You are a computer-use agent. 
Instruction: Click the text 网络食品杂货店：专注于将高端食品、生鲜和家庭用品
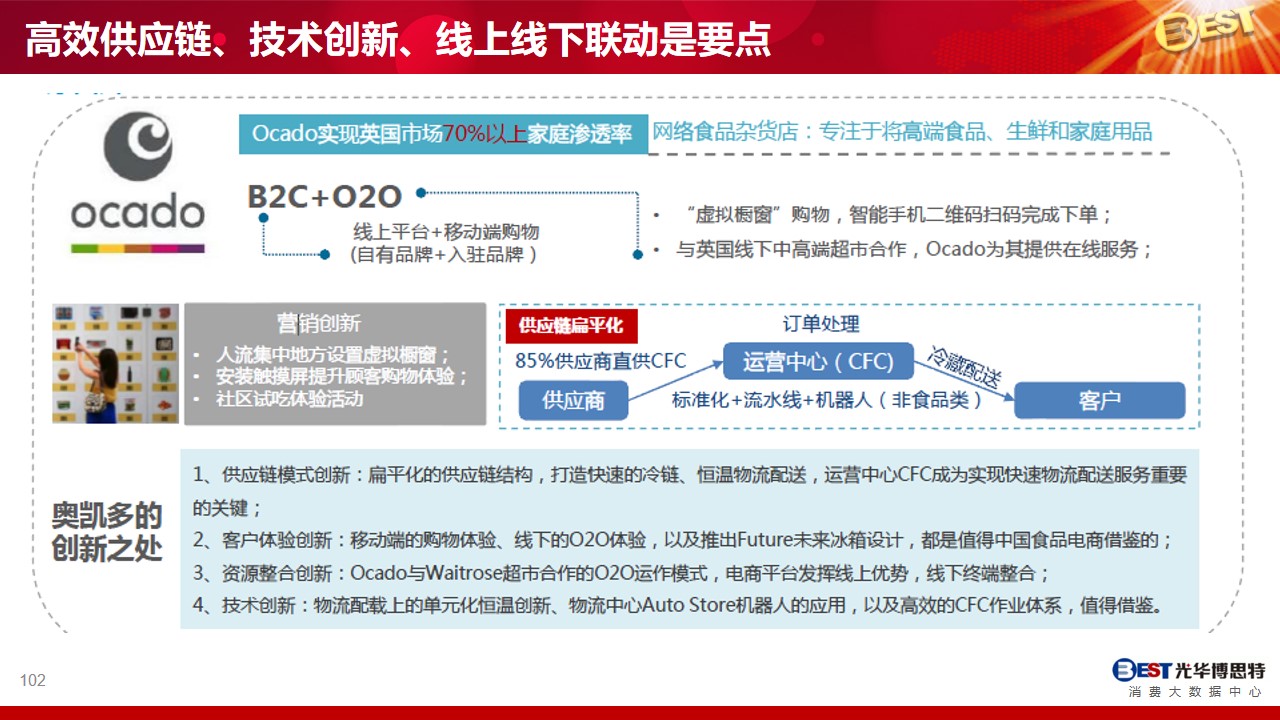(x=902, y=131)
